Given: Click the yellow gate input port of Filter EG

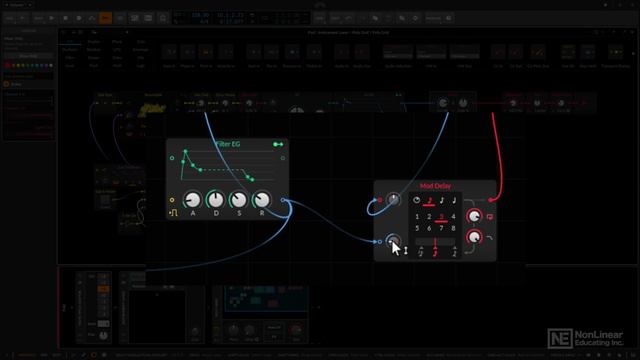Looking at the screenshot, I should click(x=172, y=200).
